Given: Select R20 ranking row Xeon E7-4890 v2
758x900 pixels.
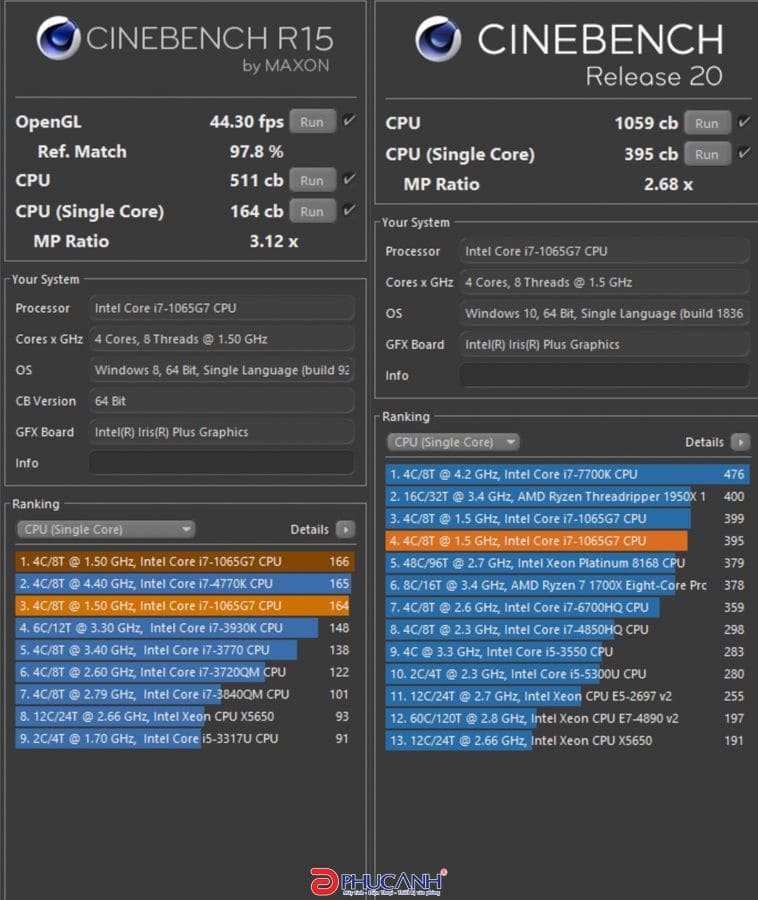Looking at the screenshot, I should [567, 718].
